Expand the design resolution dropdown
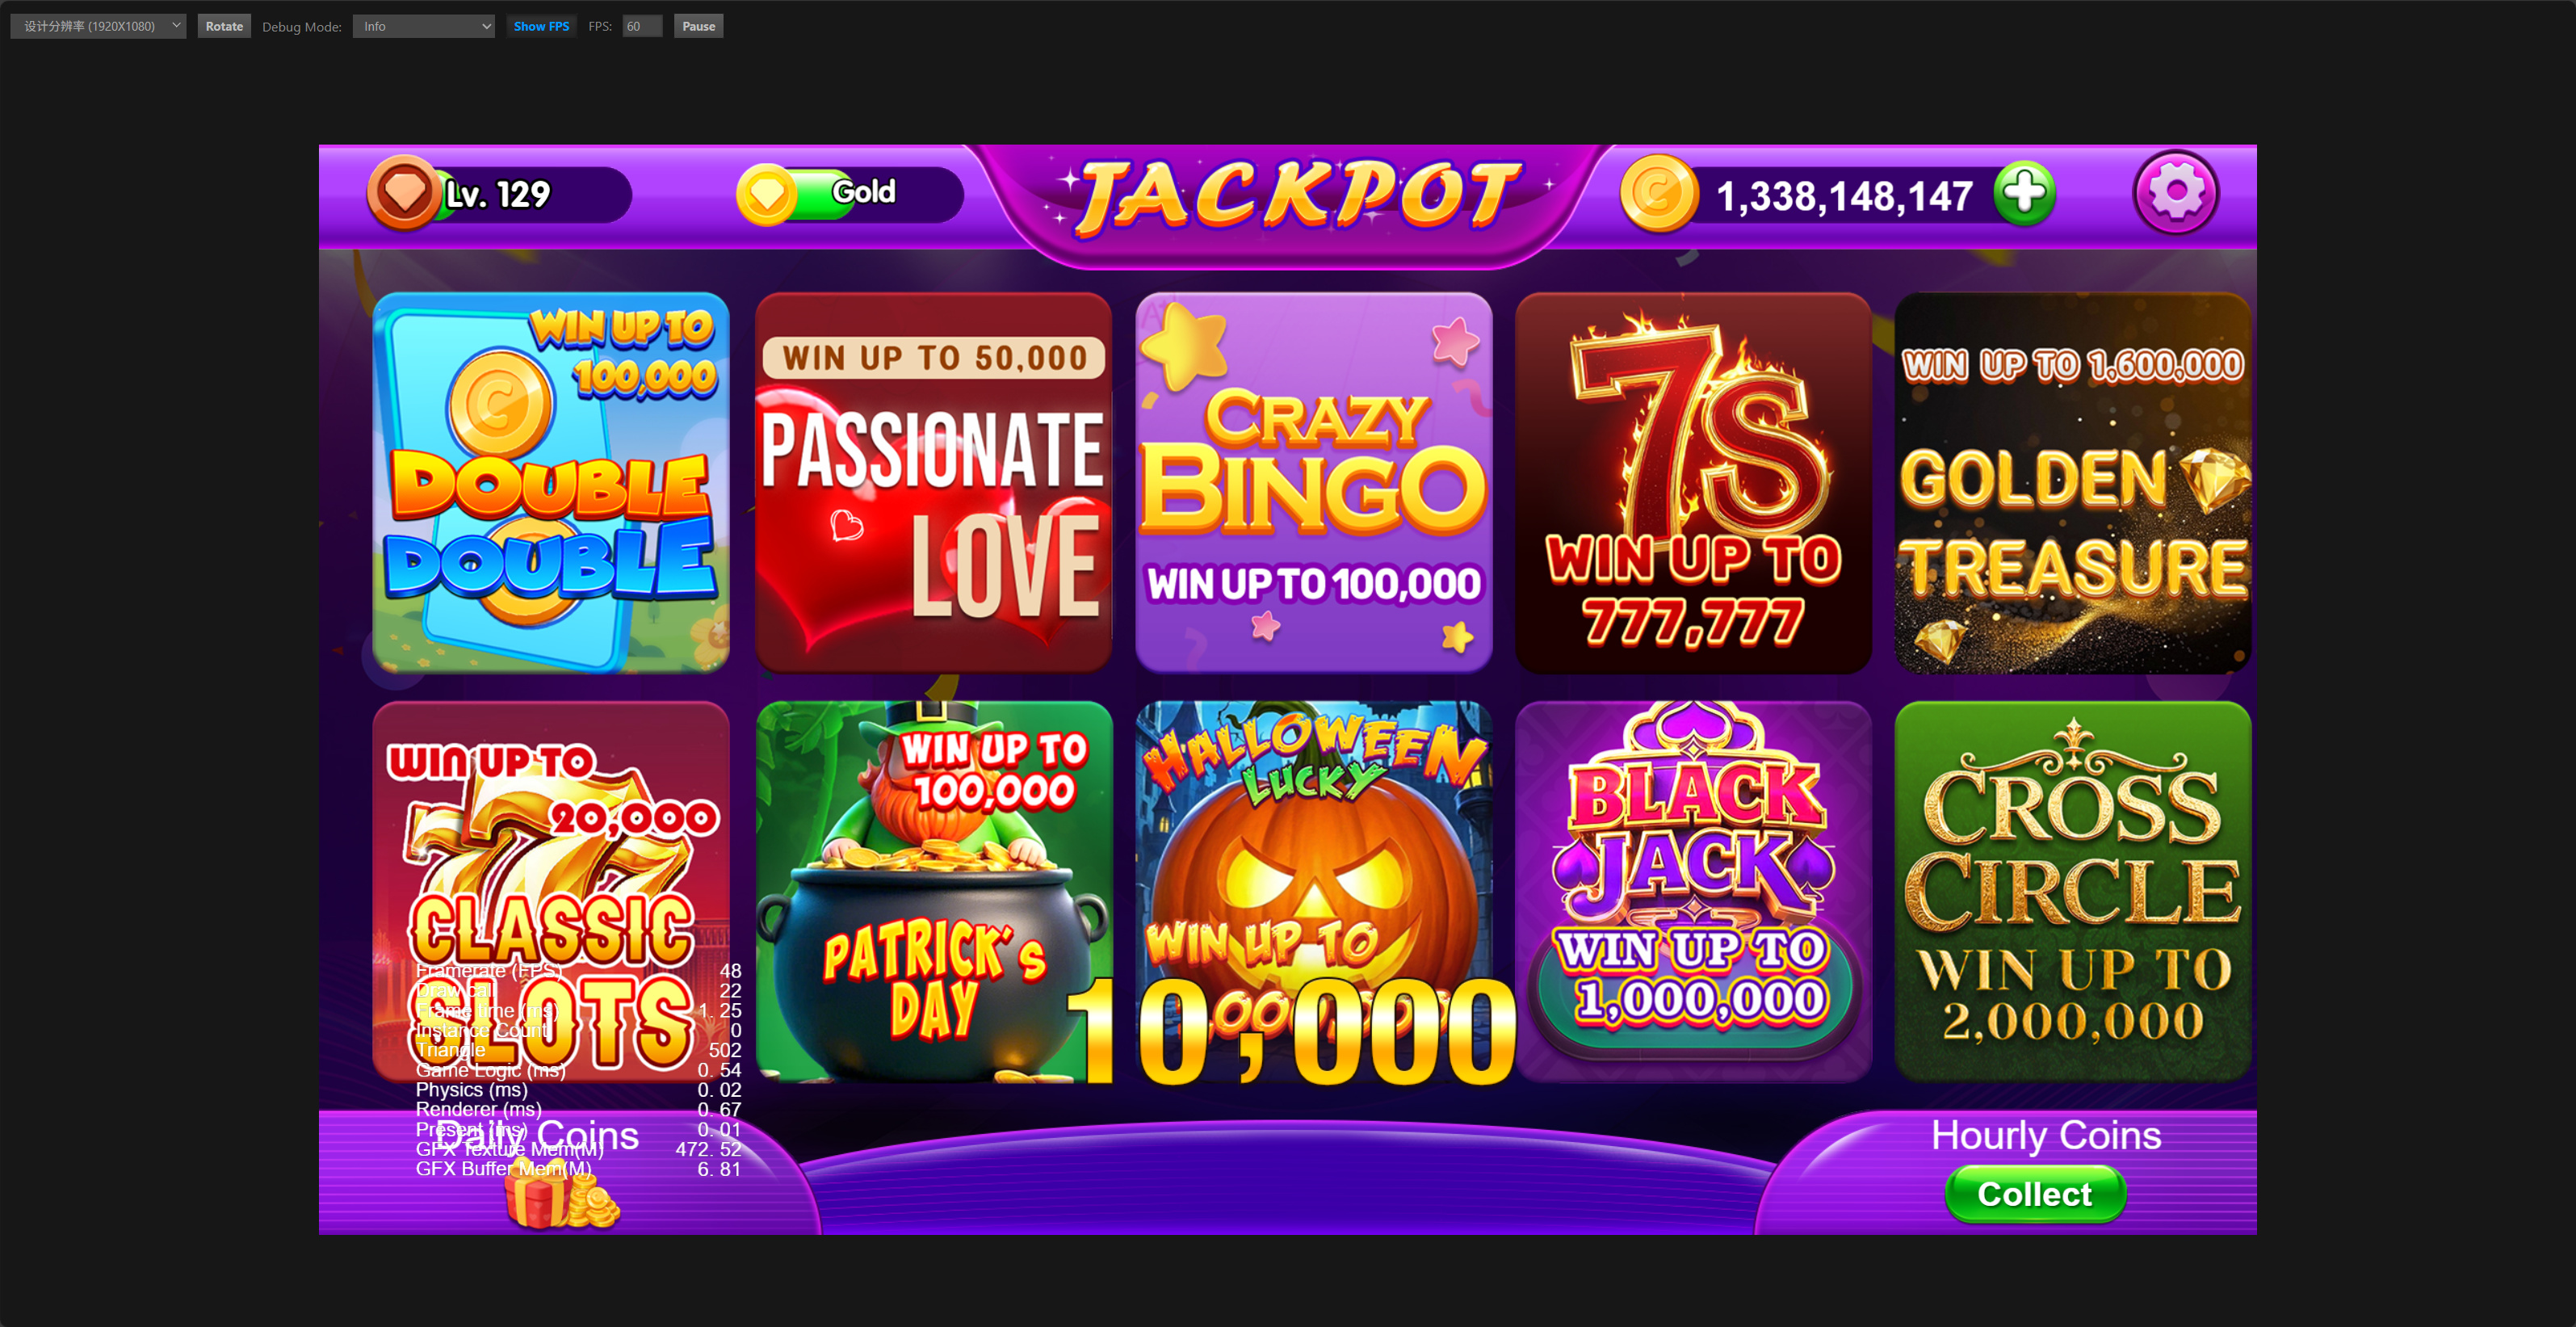2576x1327 pixels. (98, 26)
